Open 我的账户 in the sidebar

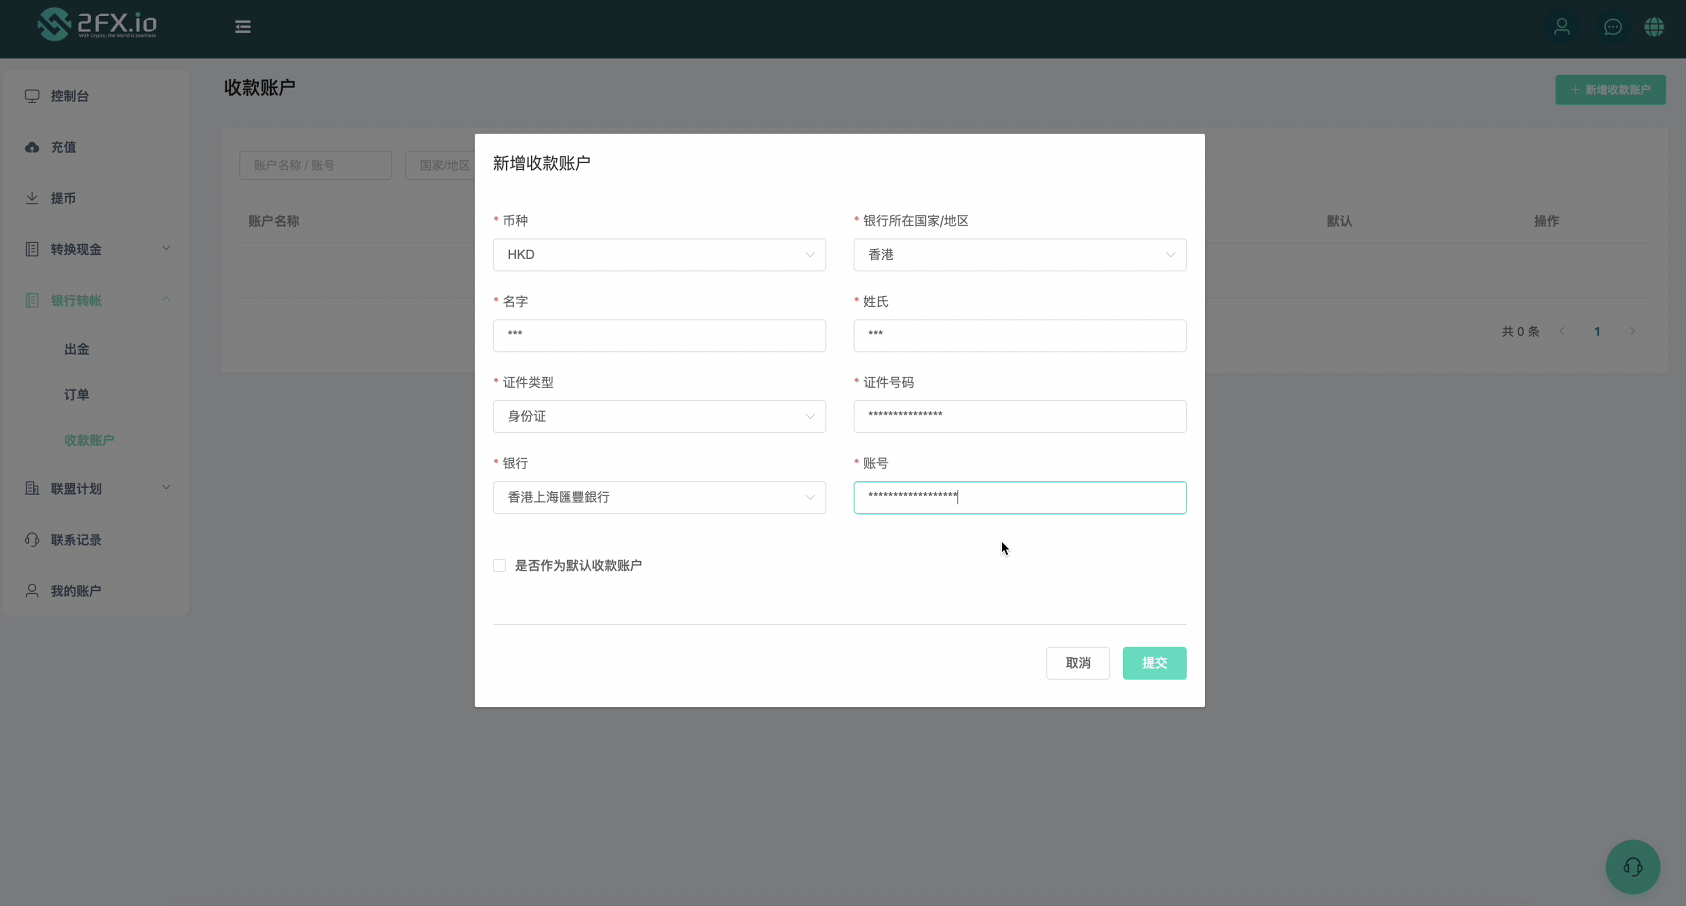click(76, 591)
